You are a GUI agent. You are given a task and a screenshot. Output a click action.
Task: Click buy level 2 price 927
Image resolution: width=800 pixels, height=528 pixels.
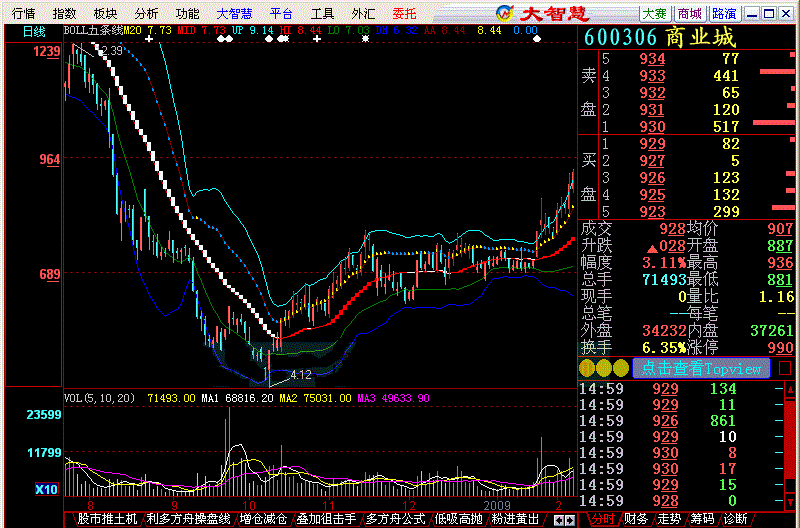pos(652,161)
